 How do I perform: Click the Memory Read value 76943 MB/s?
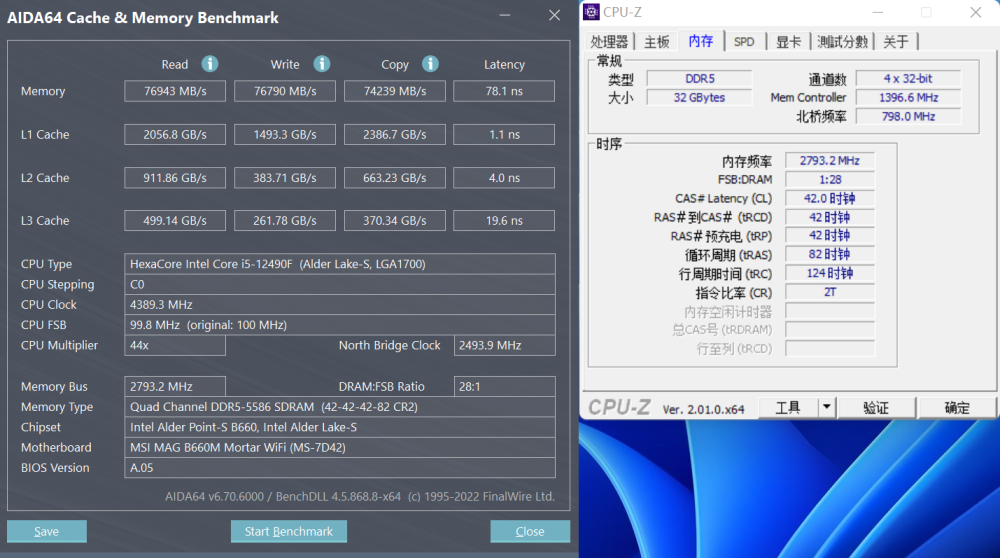[x=175, y=91]
